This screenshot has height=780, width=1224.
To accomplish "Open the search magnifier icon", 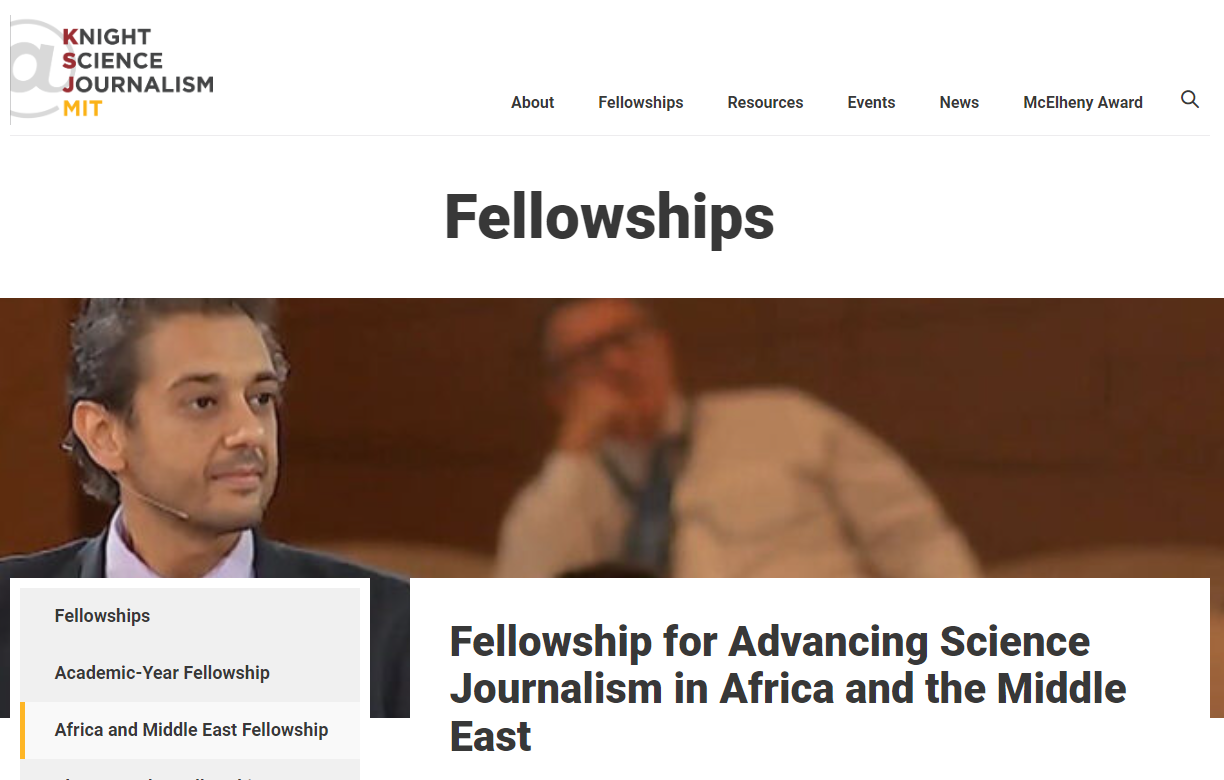I will point(1190,99).
